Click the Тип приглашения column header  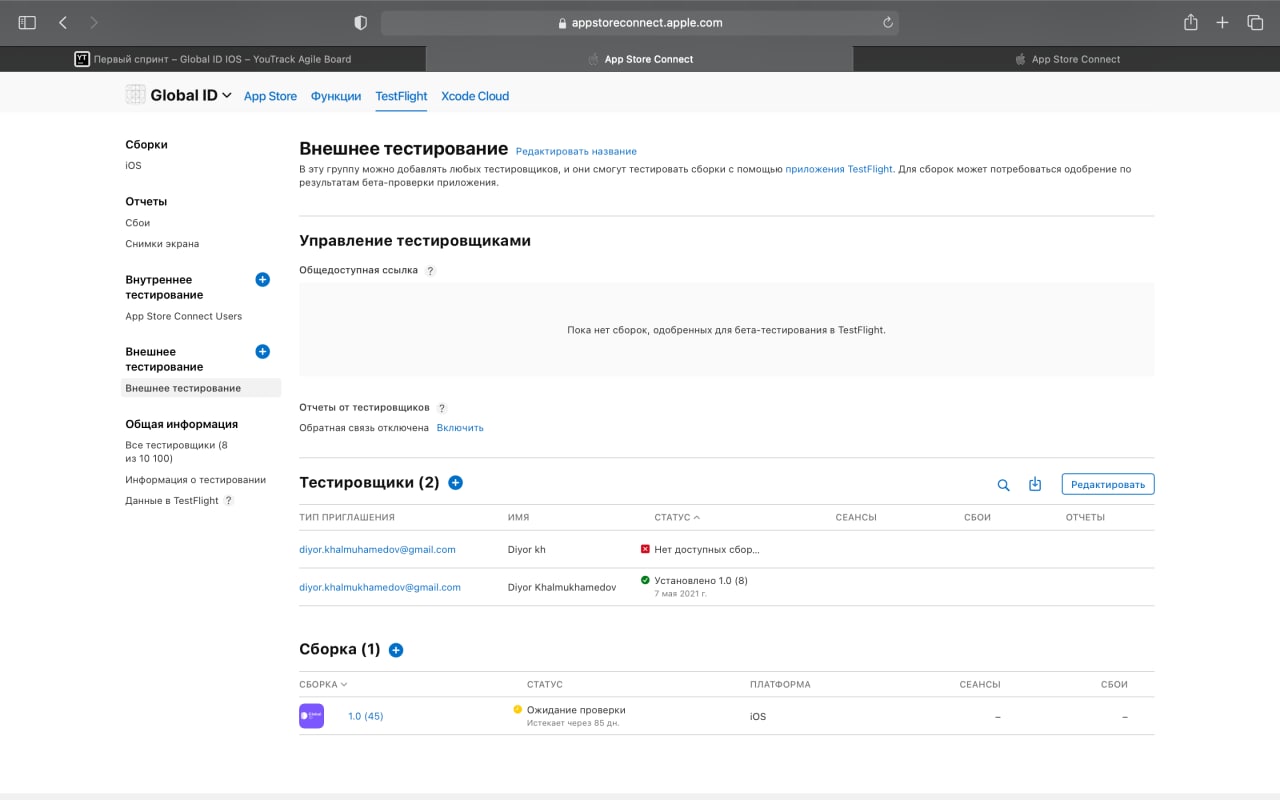347,518
